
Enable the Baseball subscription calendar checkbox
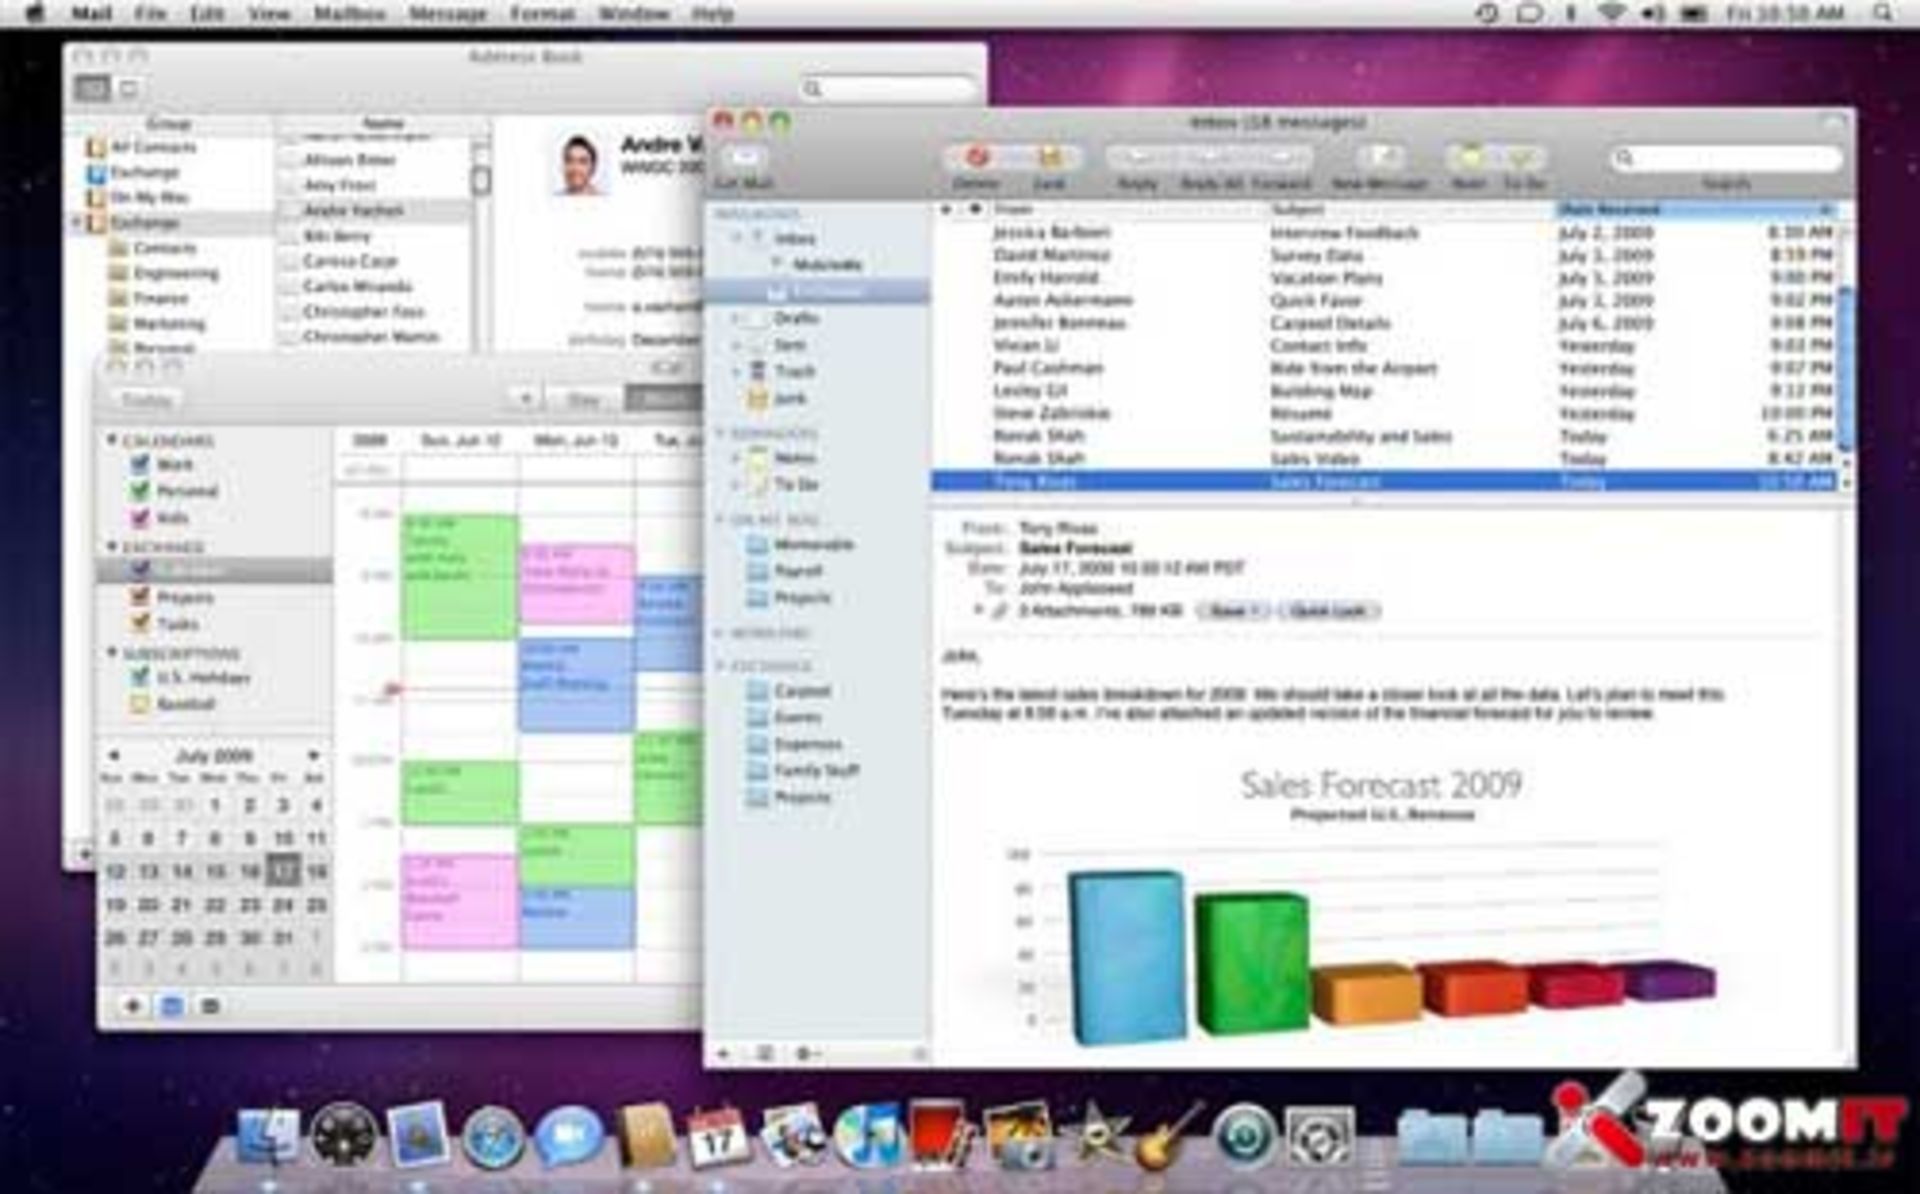pos(140,704)
